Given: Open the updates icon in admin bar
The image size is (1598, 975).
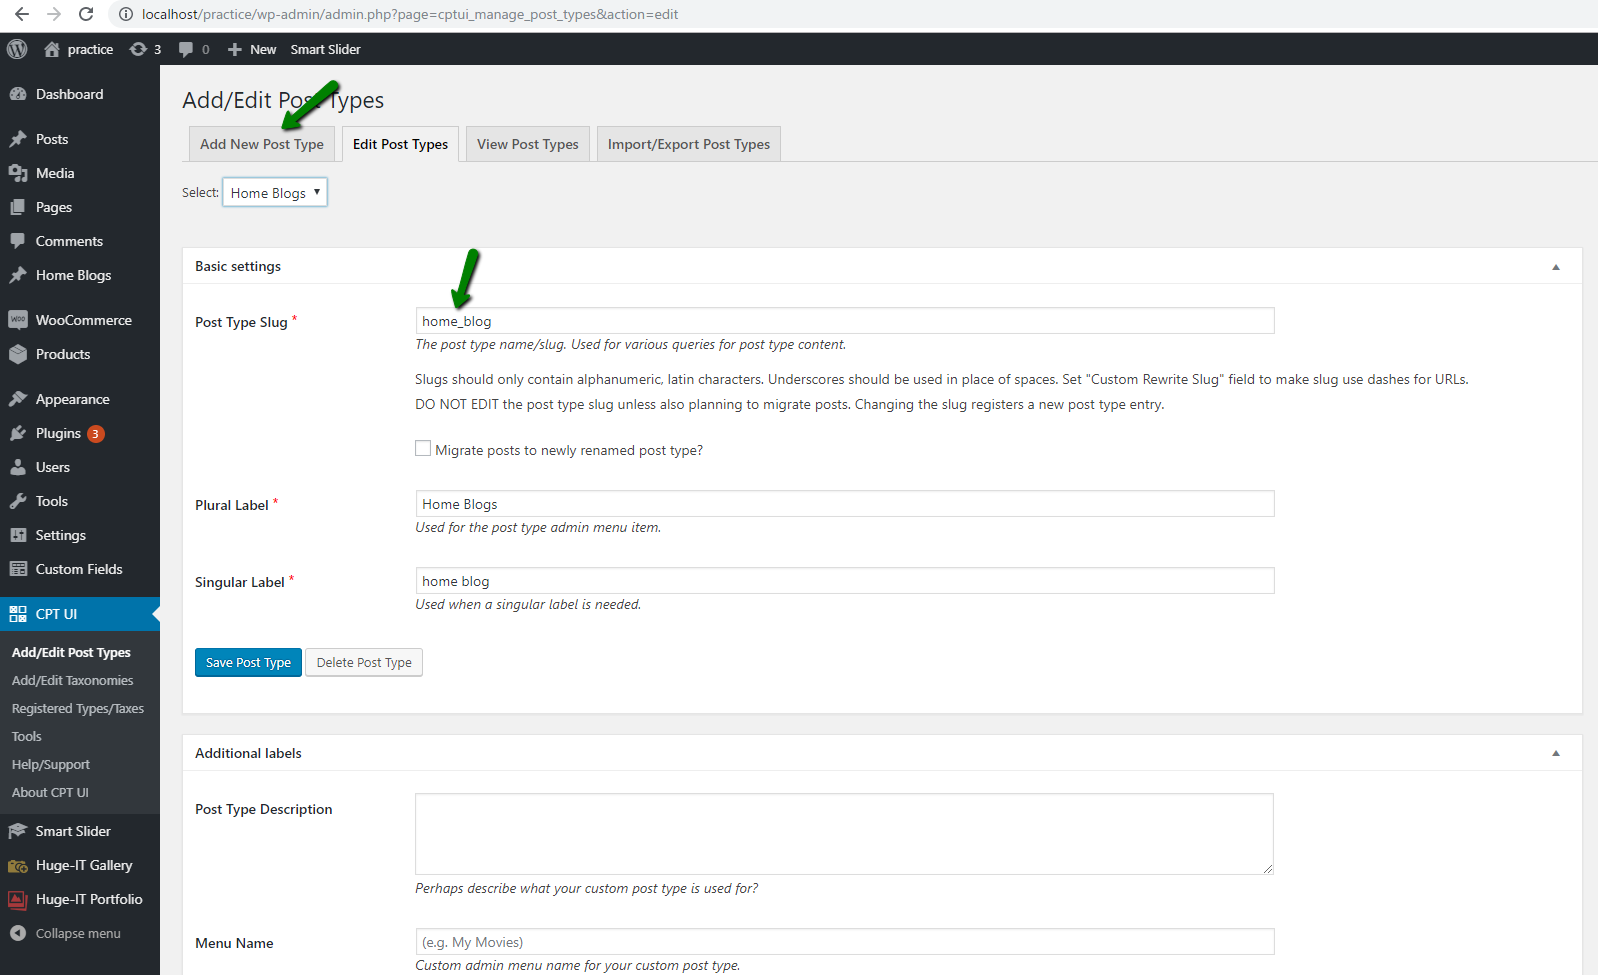Looking at the screenshot, I should [139, 49].
